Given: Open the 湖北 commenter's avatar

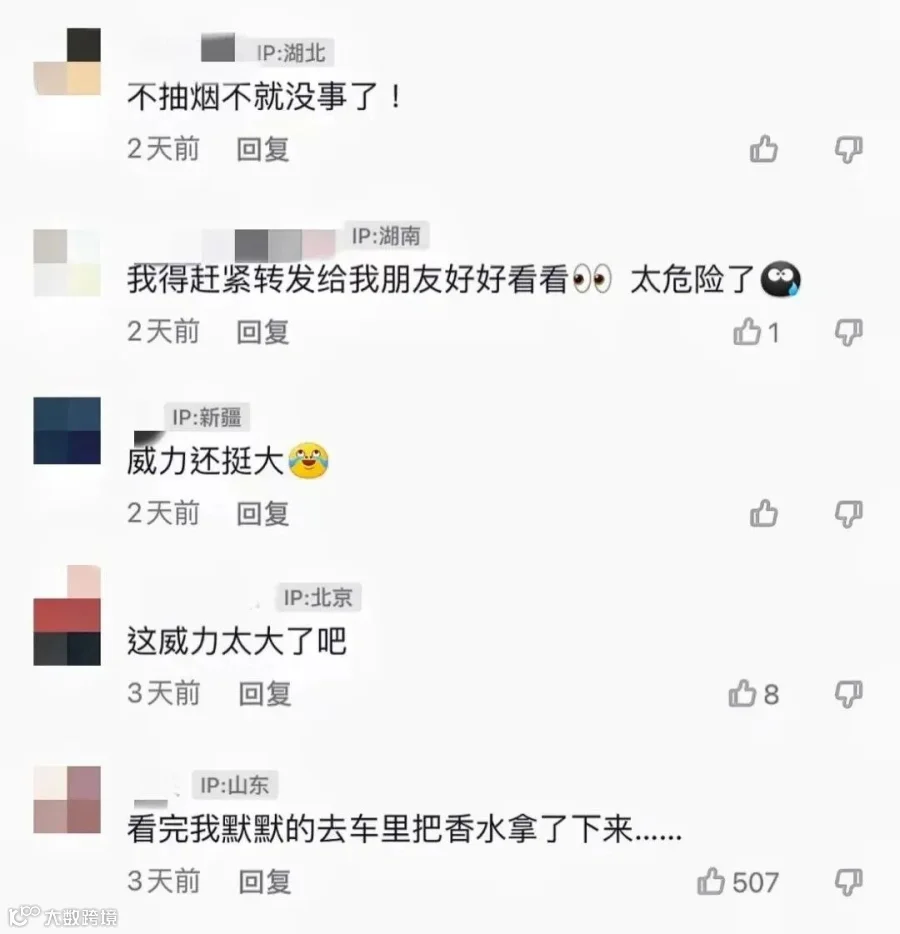Looking at the screenshot, I should (67, 61).
